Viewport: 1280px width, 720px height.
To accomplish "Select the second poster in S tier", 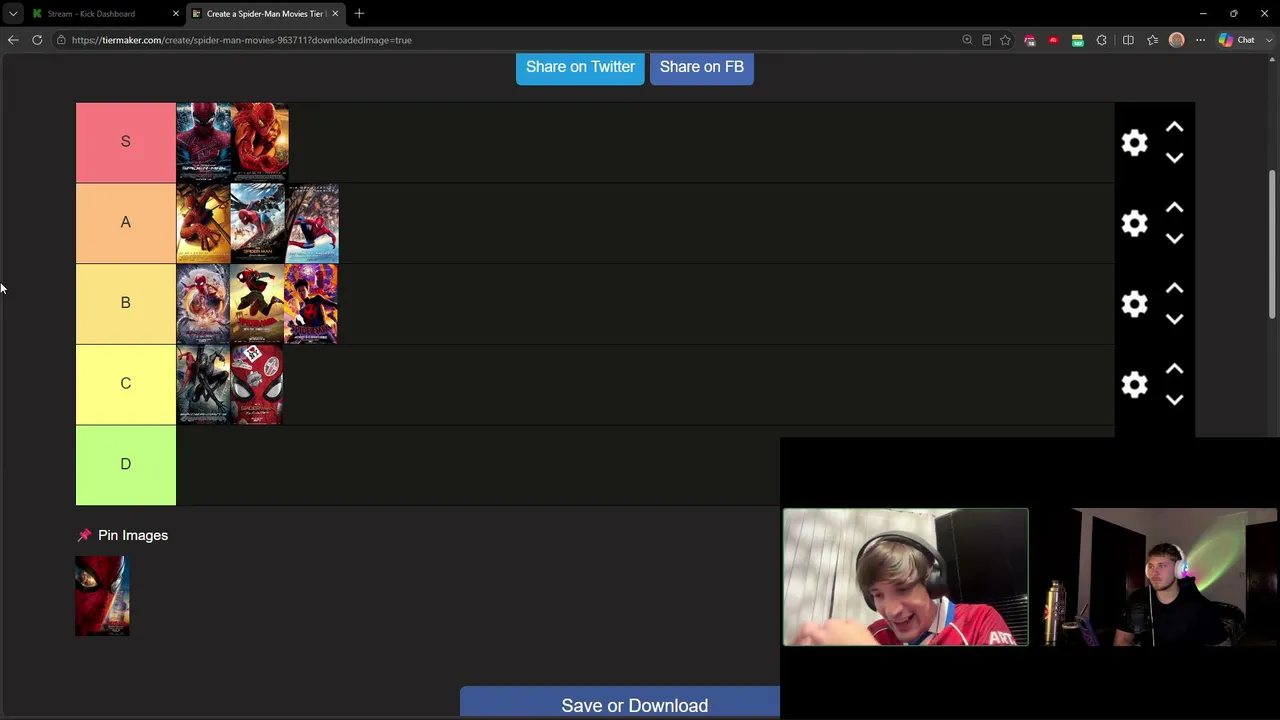I will [260, 142].
